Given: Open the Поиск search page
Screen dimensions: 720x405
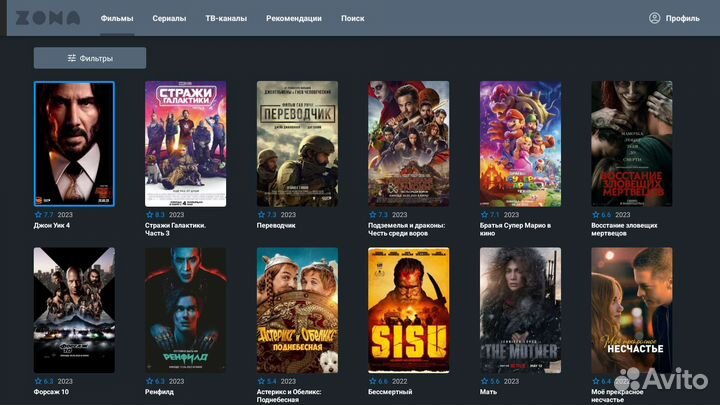Looking at the screenshot, I should pyautogui.click(x=352, y=18).
